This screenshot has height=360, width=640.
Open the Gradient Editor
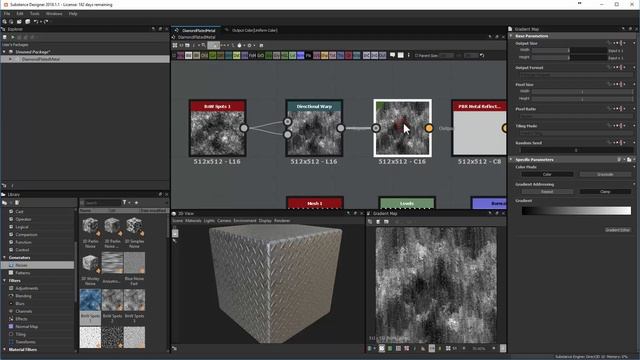618,230
